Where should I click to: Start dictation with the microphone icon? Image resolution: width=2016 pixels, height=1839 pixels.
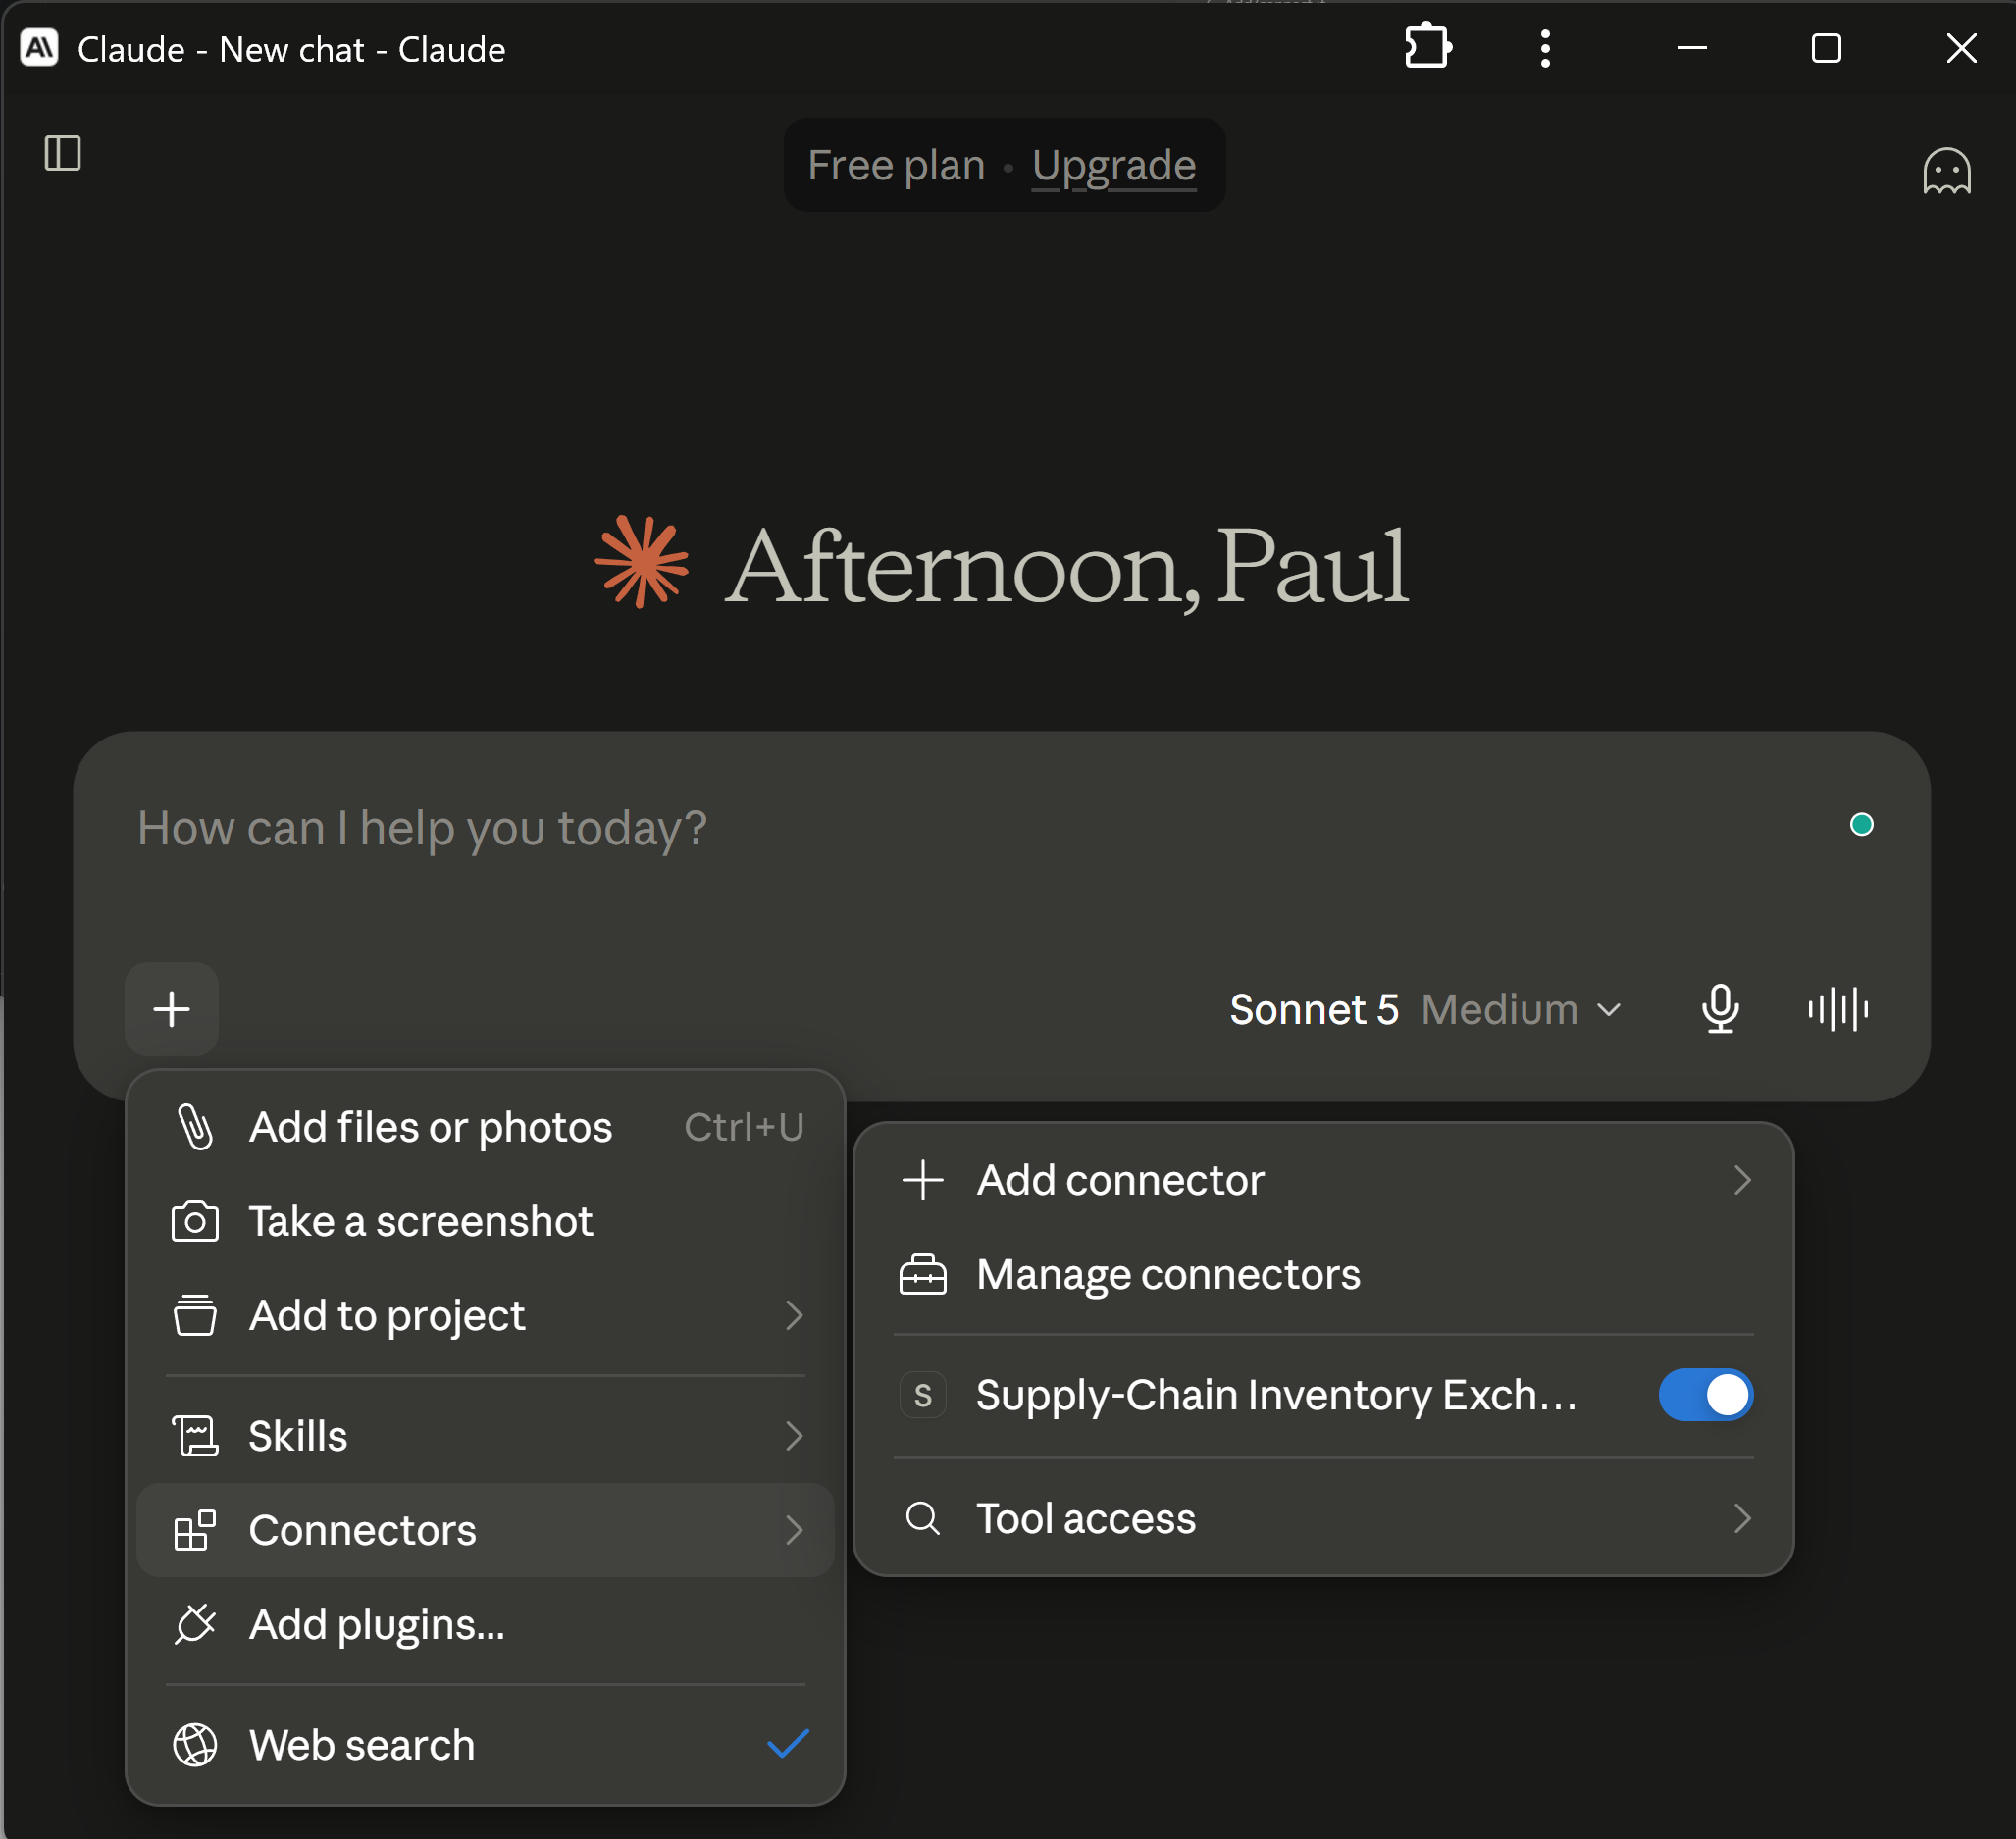(x=1720, y=1009)
